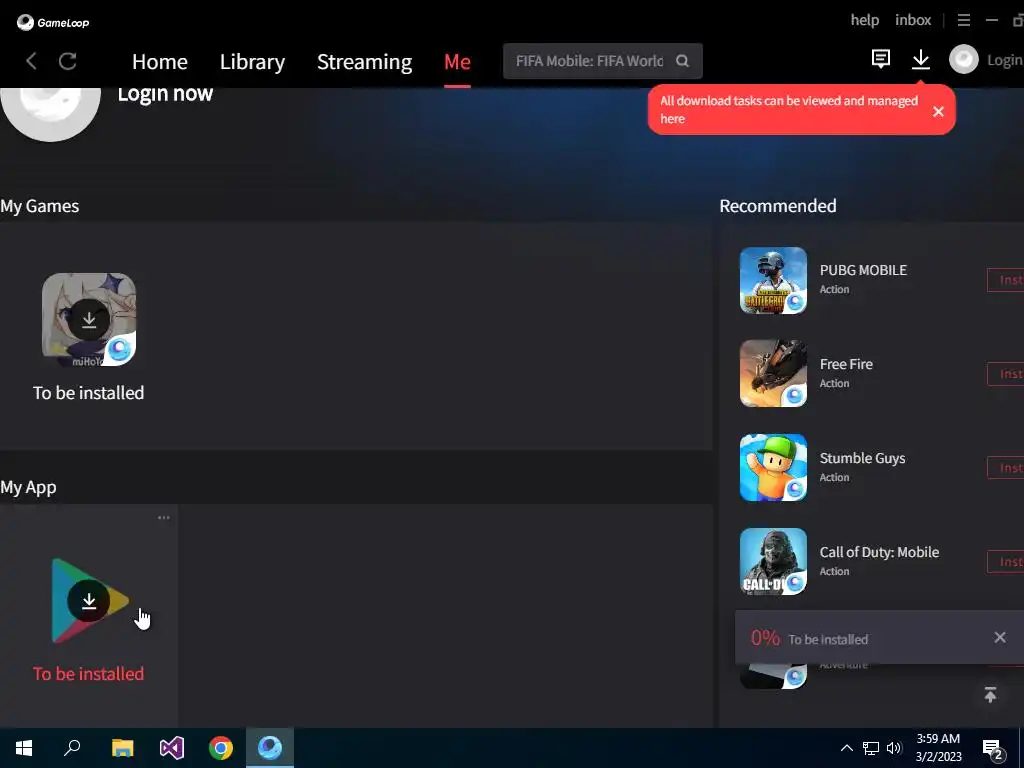Click the Free Fire title

point(846,364)
